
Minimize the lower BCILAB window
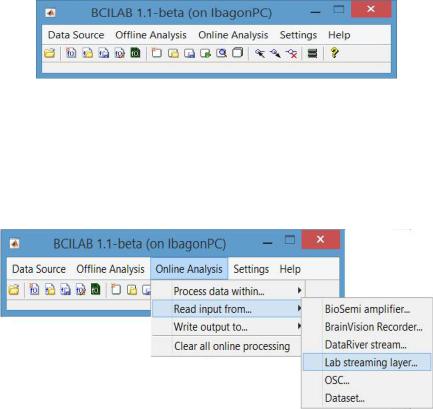pyautogui.click(x=267, y=243)
